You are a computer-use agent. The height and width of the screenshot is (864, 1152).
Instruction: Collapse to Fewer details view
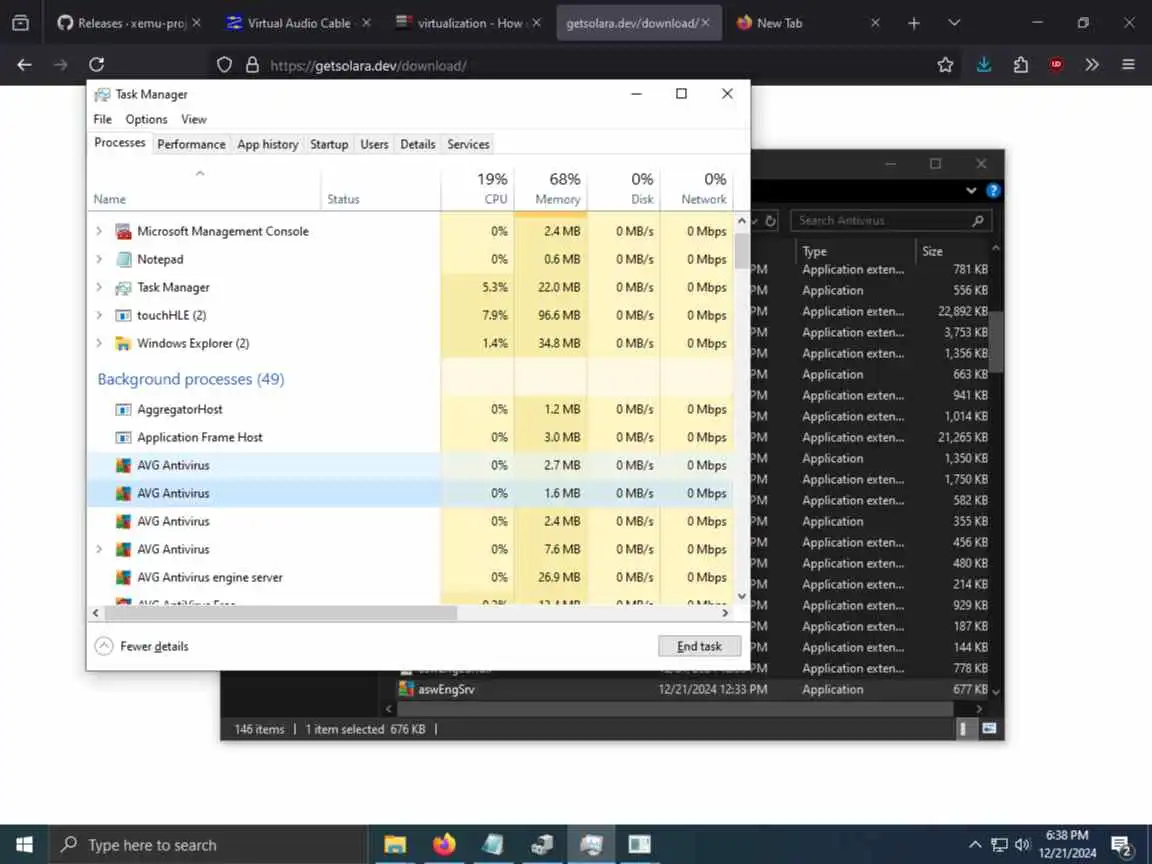[142, 646]
